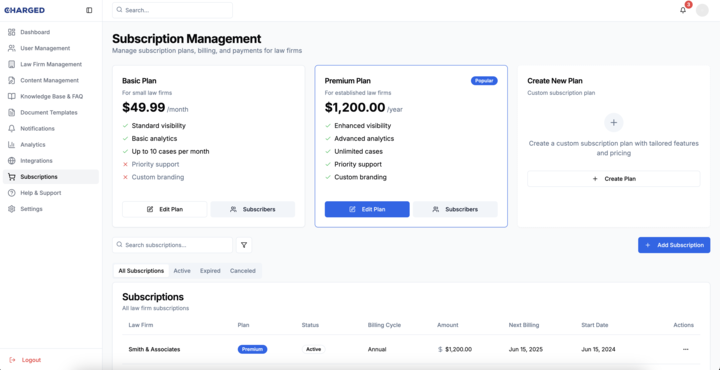Click the Settings gear icon
720x370 pixels.
point(11,209)
